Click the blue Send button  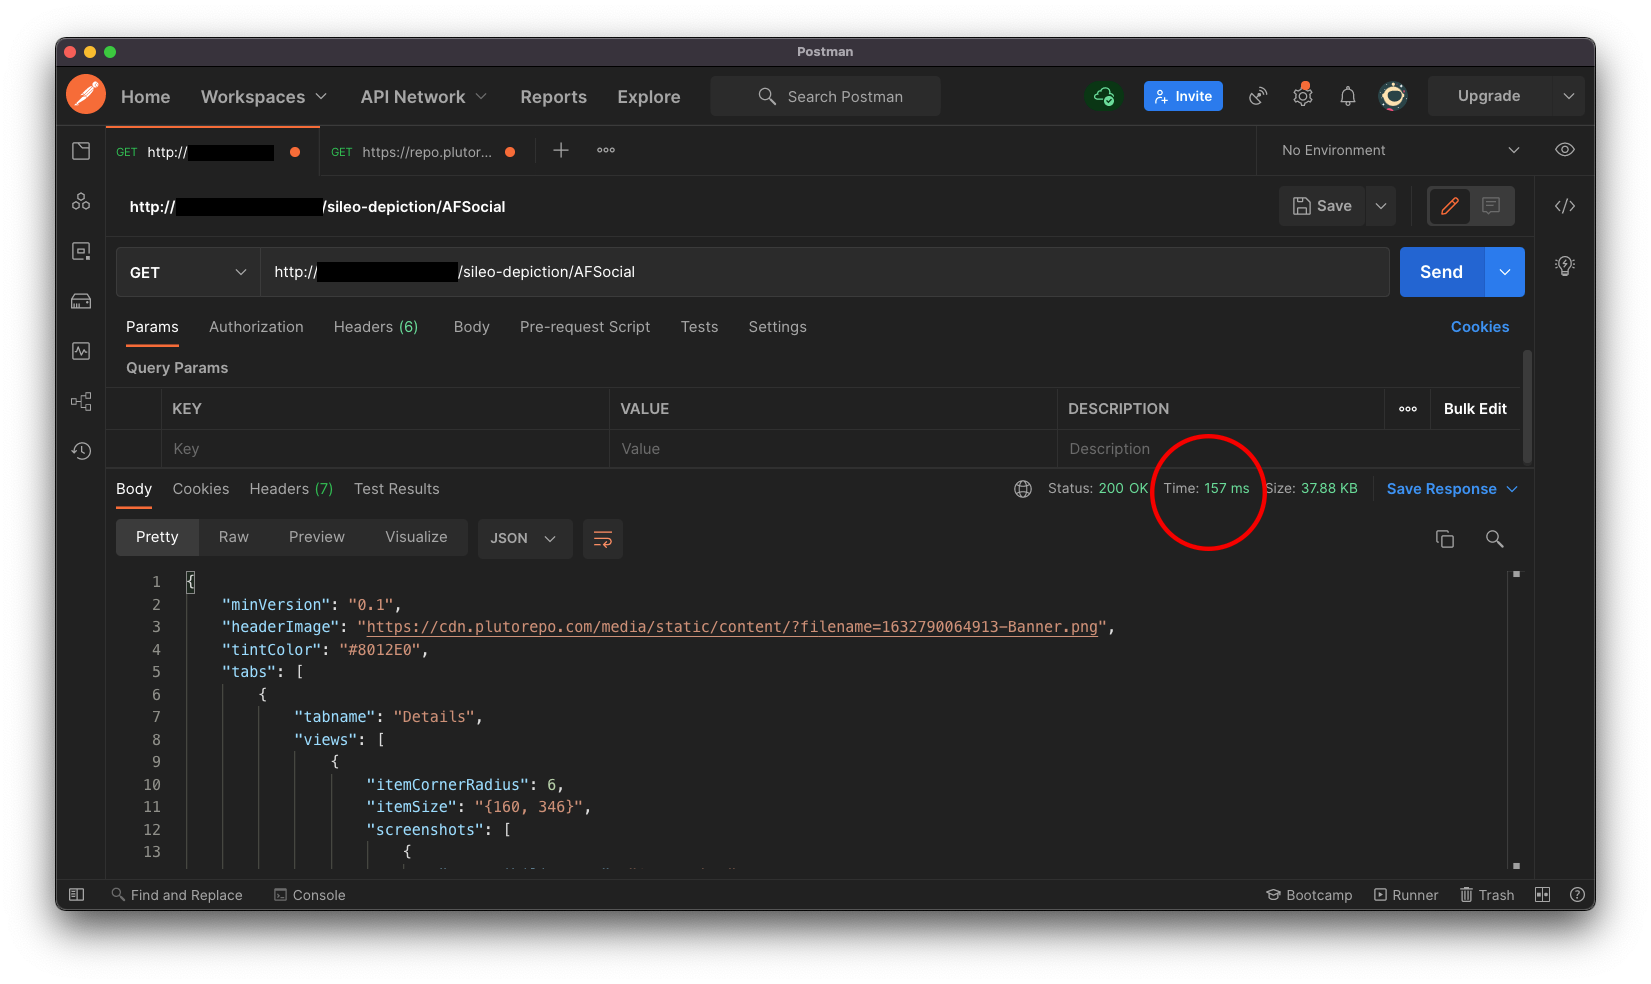click(1441, 272)
